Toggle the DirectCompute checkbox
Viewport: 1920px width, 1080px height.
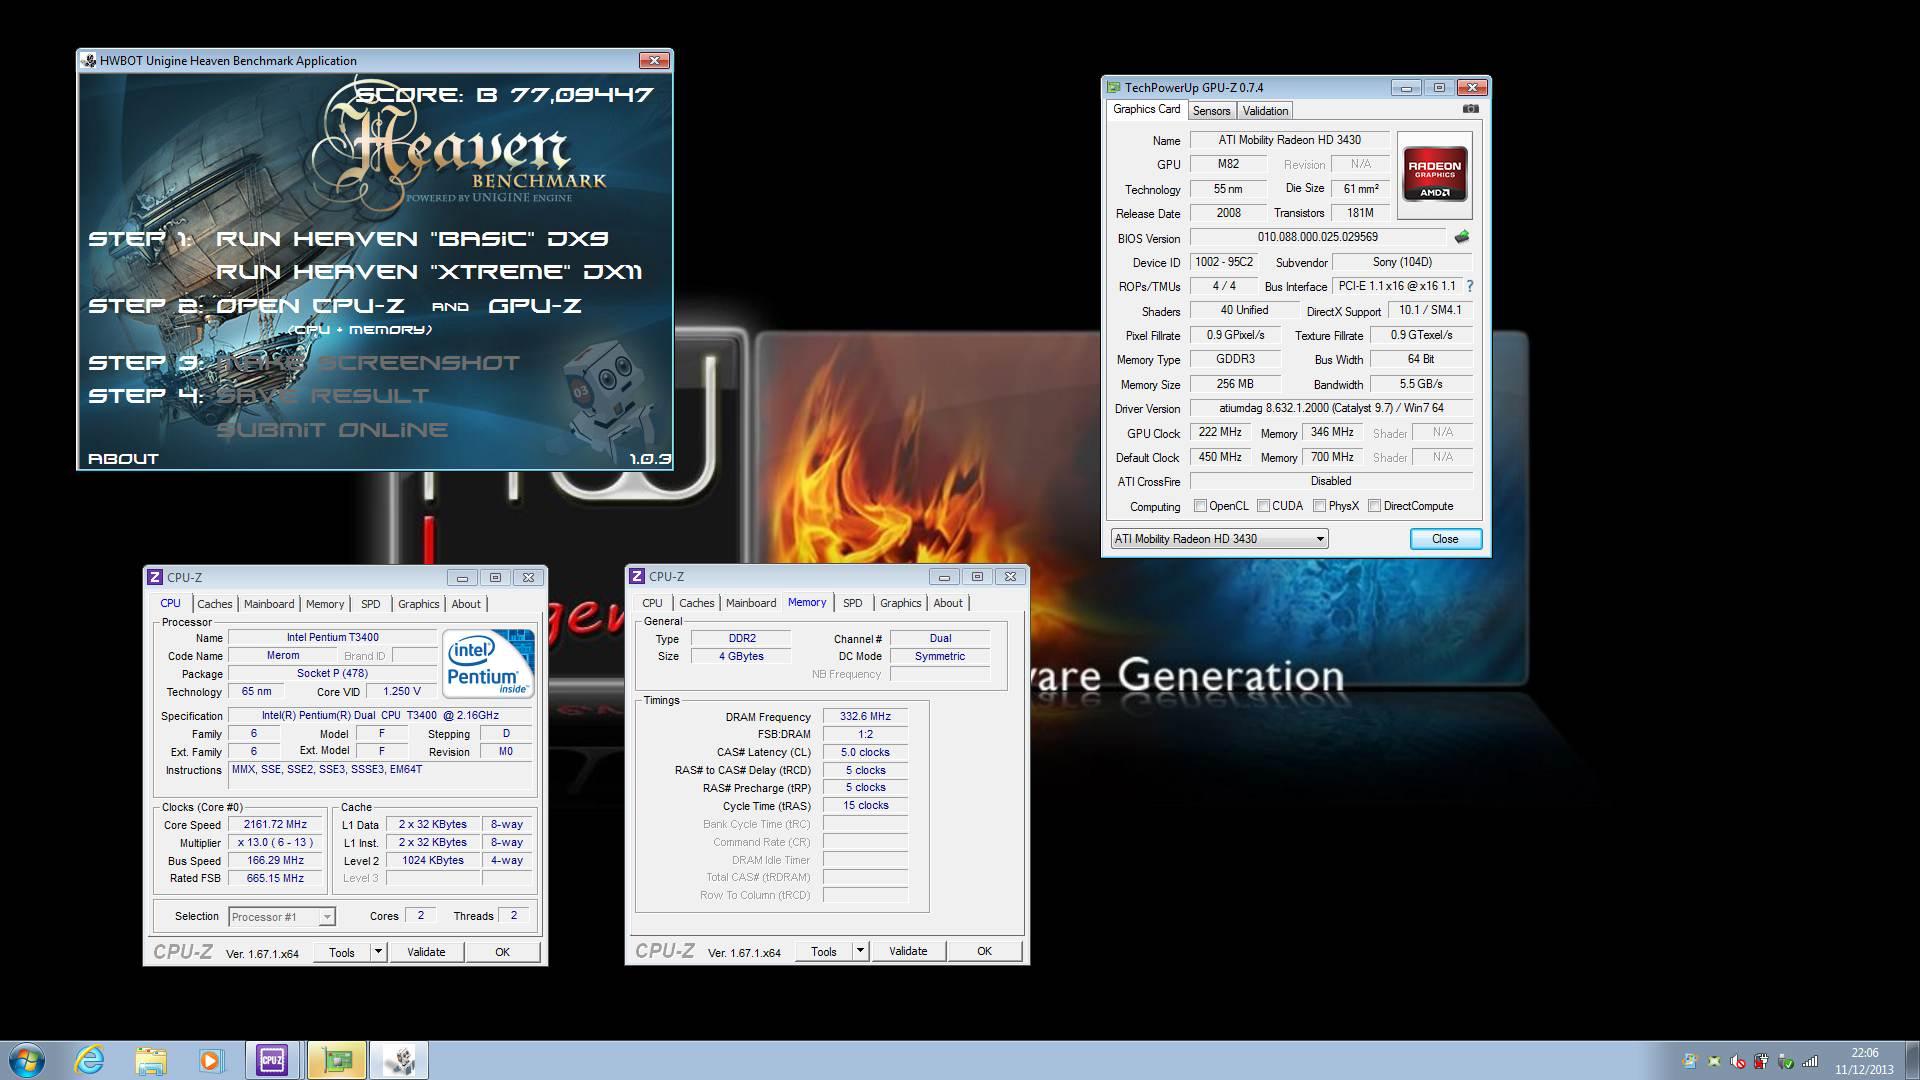click(1374, 506)
